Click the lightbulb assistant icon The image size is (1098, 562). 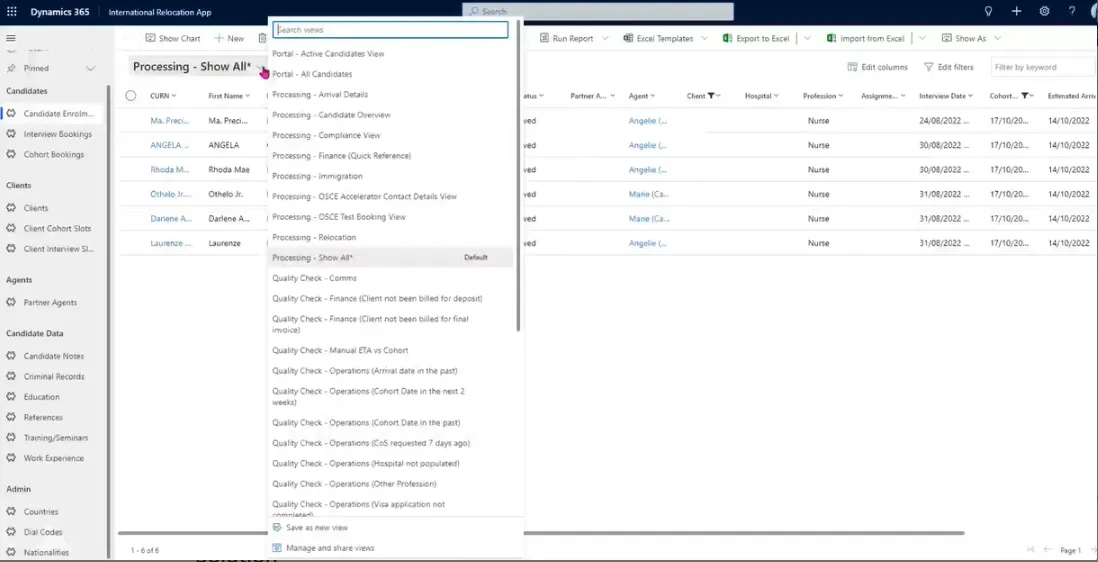pos(989,11)
